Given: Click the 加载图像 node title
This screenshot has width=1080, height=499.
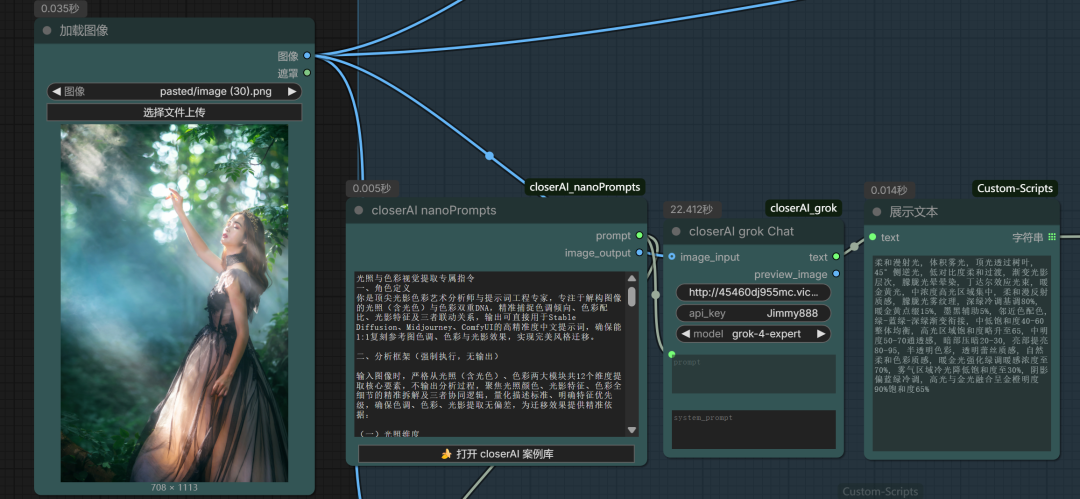Looking at the screenshot, I should (x=84, y=30).
